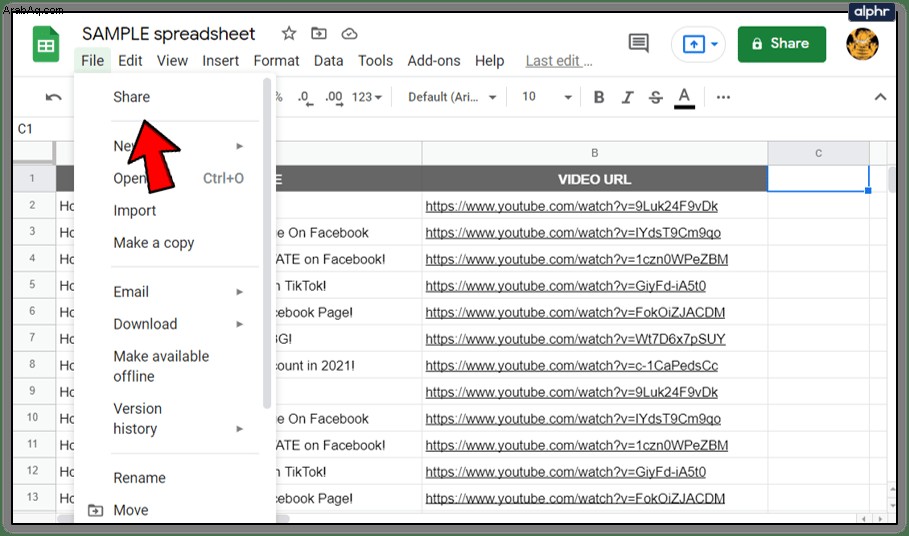This screenshot has width=909, height=536.
Task: Open the comment history icon
Action: [638, 43]
